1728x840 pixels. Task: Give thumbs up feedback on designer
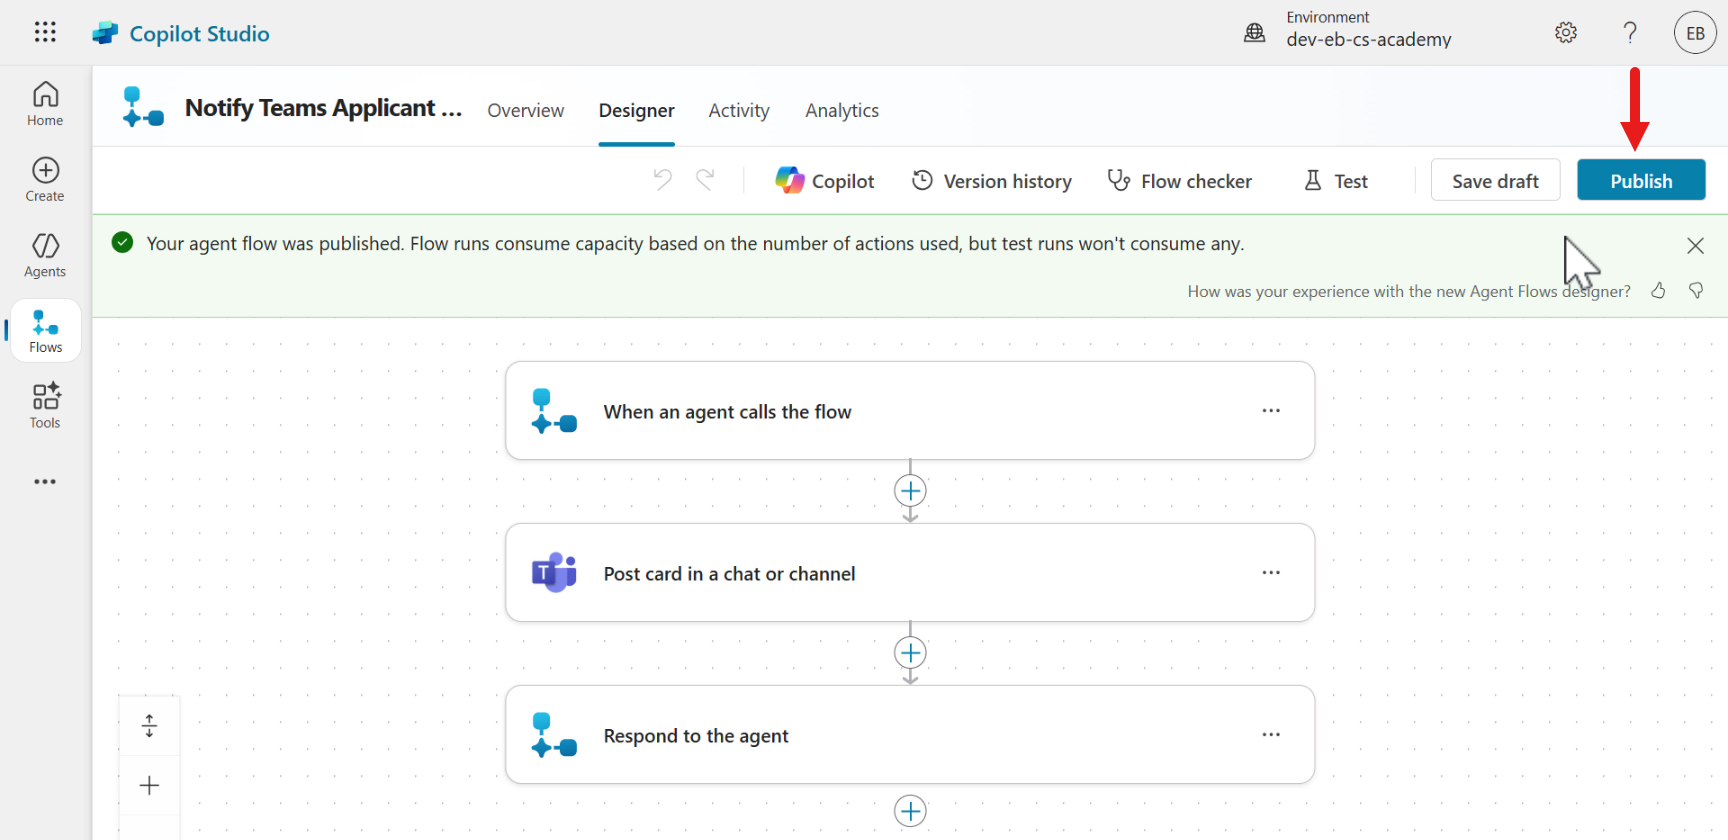(x=1658, y=291)
